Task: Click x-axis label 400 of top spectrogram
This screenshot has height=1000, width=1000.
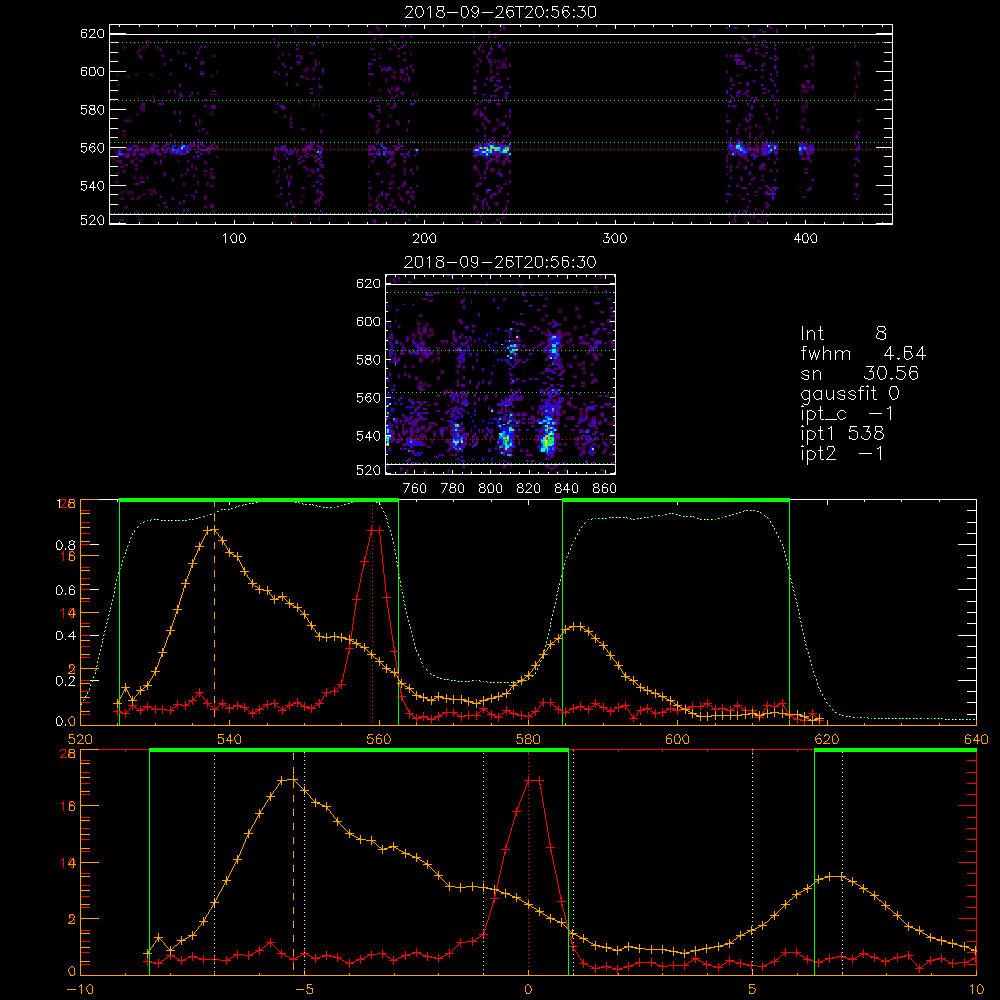Action: click(805, 239)
